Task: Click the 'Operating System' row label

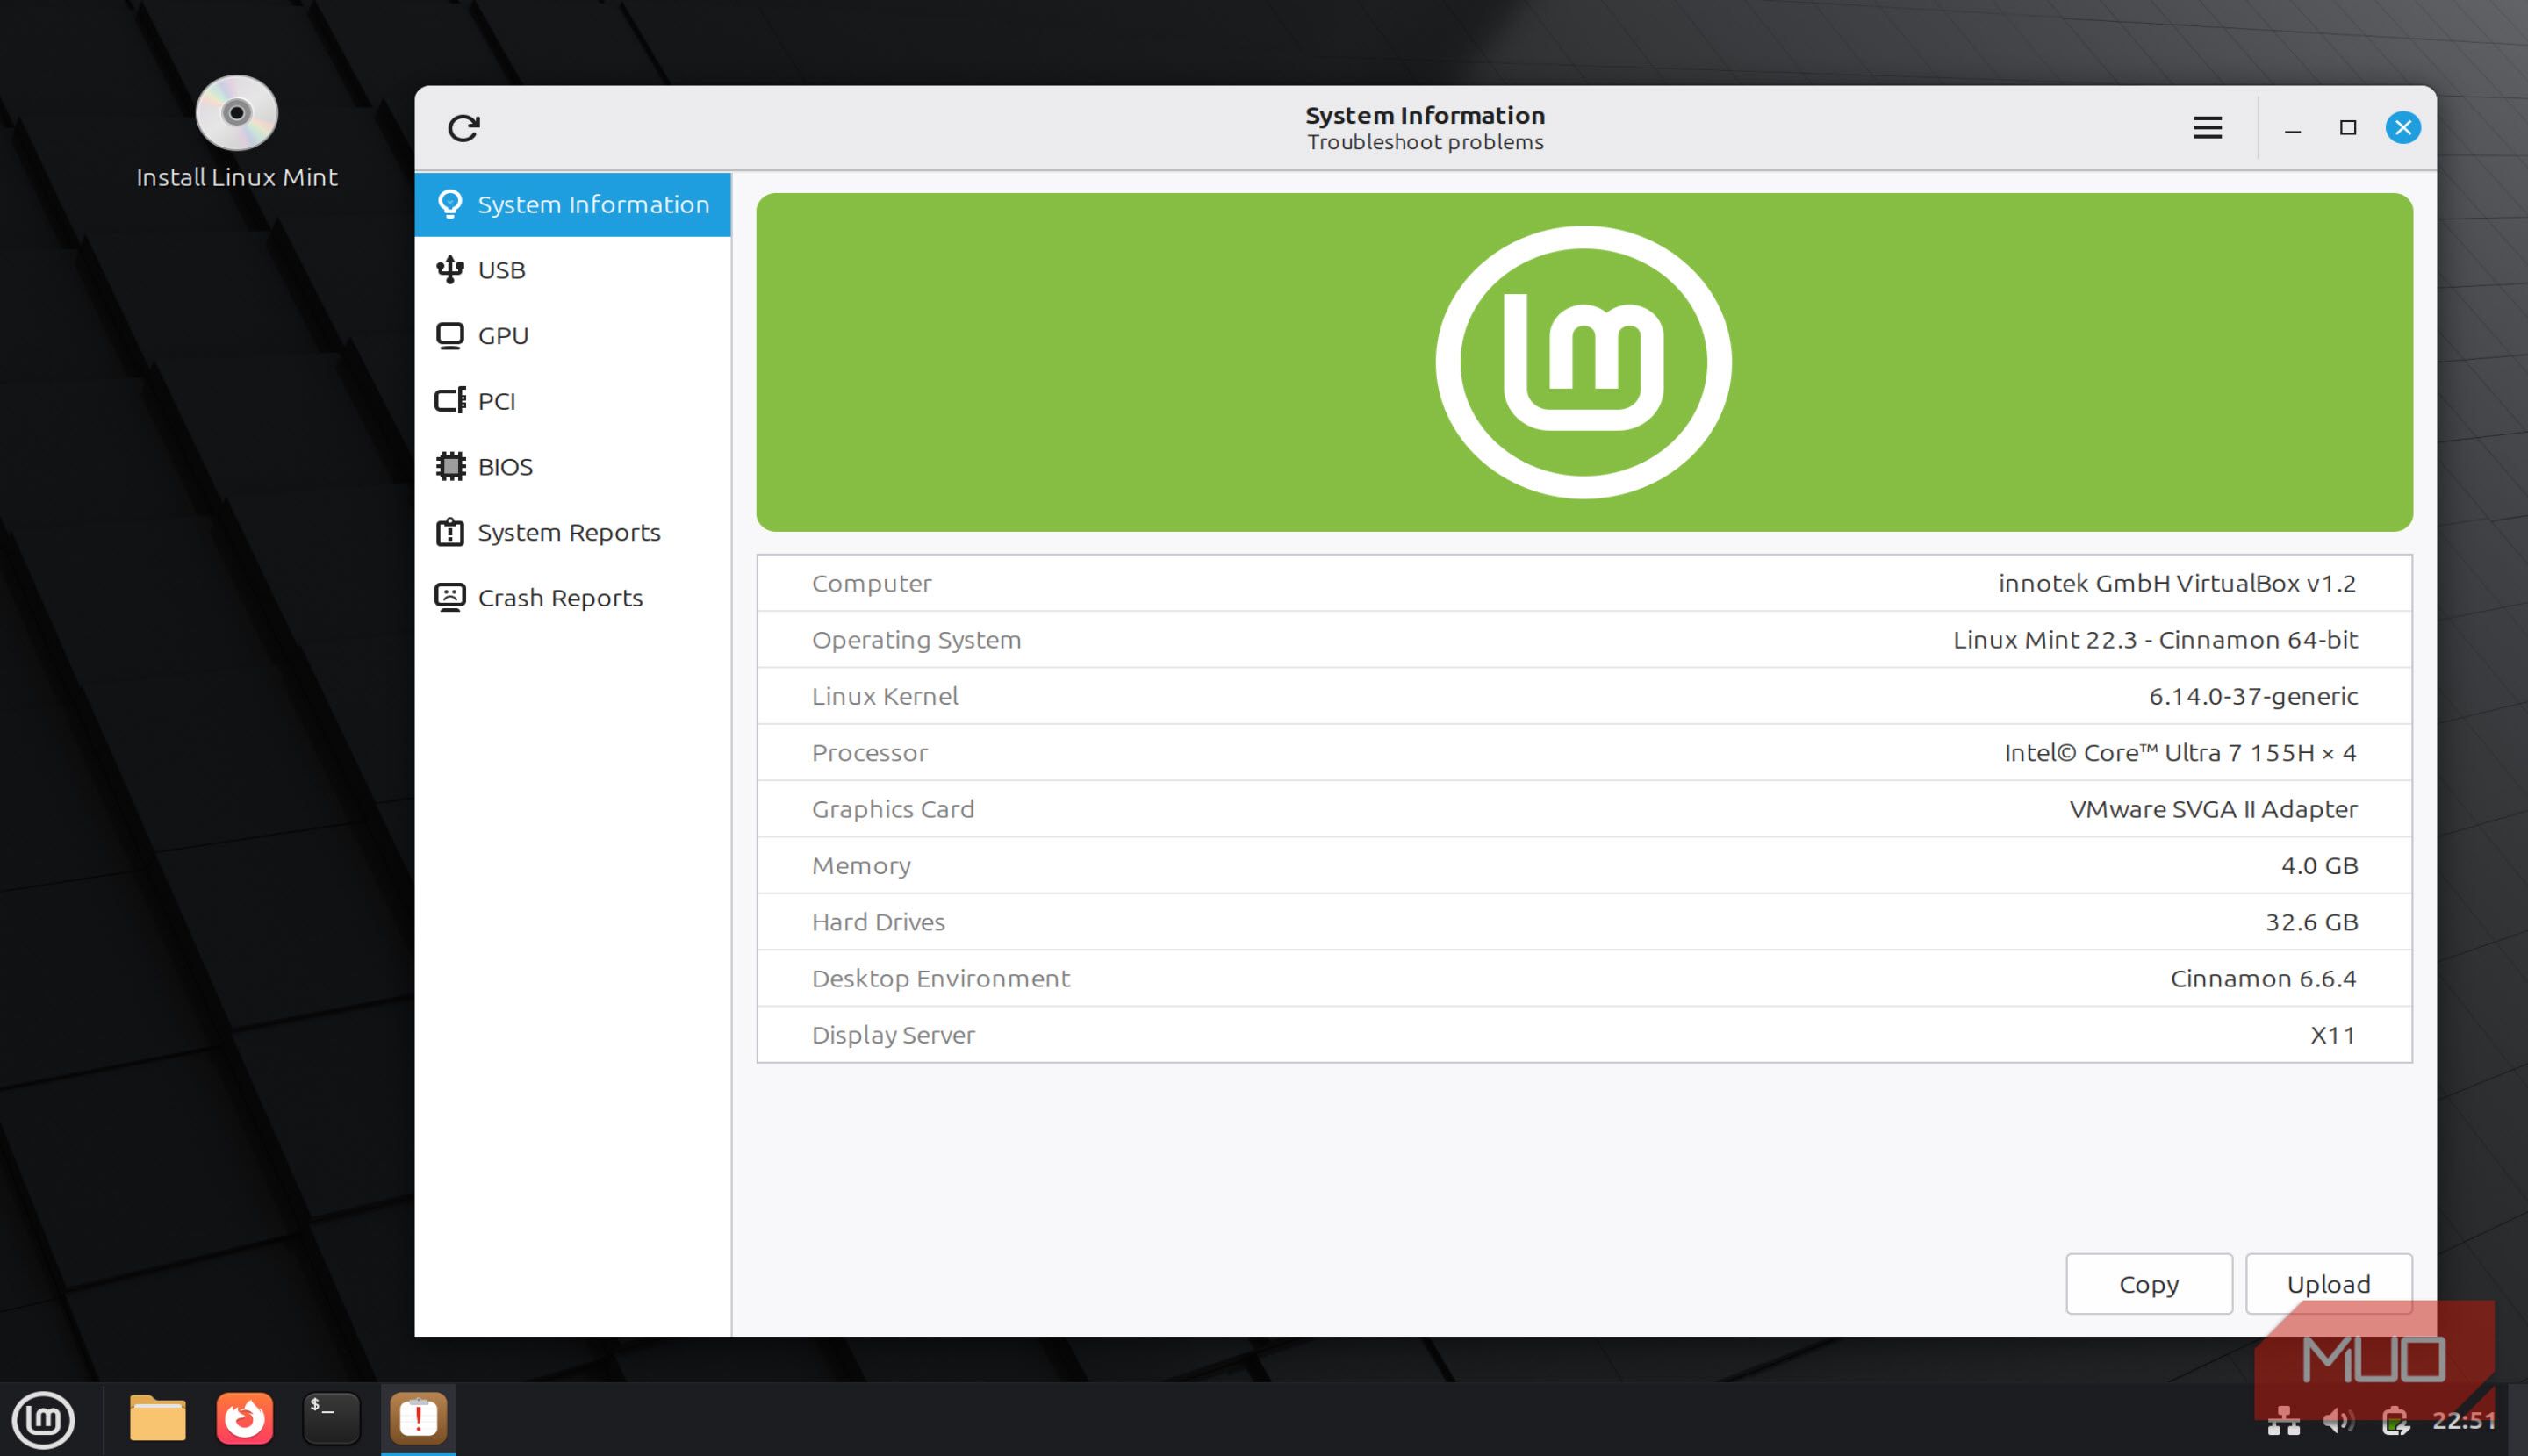Action: pyautogui.click(x=916, y=640)
